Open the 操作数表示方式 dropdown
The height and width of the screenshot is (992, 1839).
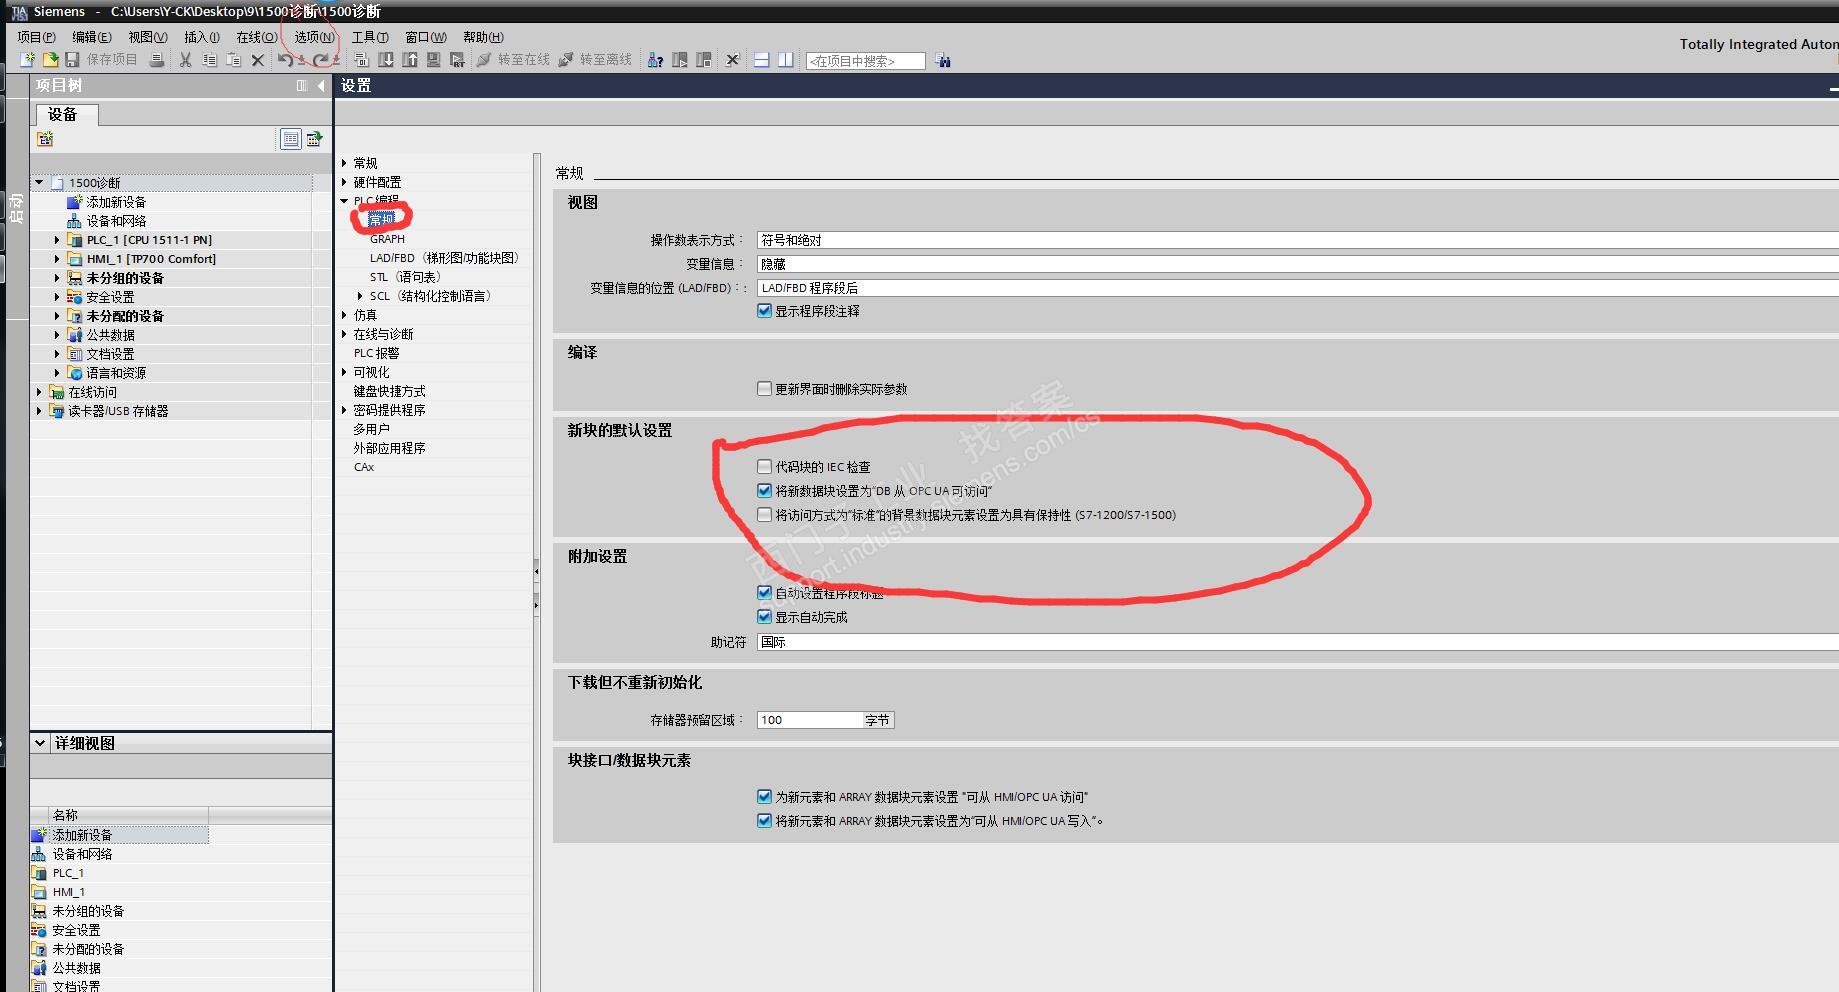(x=1297, y=240)
